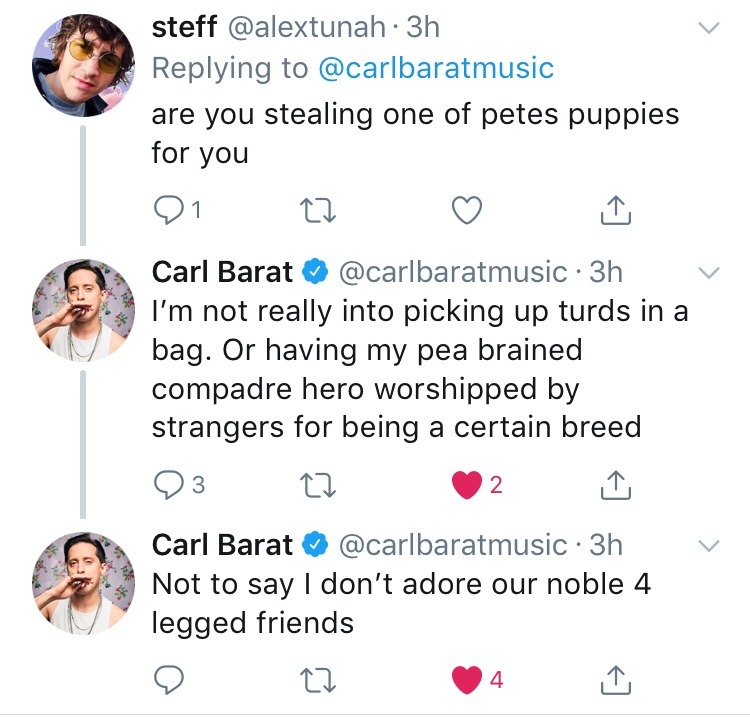Expand options chevron on Carl's turds tweet
This screenshot has height=717, width=750.
[708, 272]
